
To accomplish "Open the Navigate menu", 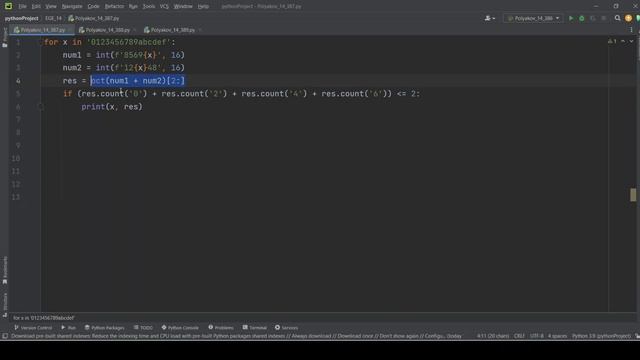I will tap(72, 7).
